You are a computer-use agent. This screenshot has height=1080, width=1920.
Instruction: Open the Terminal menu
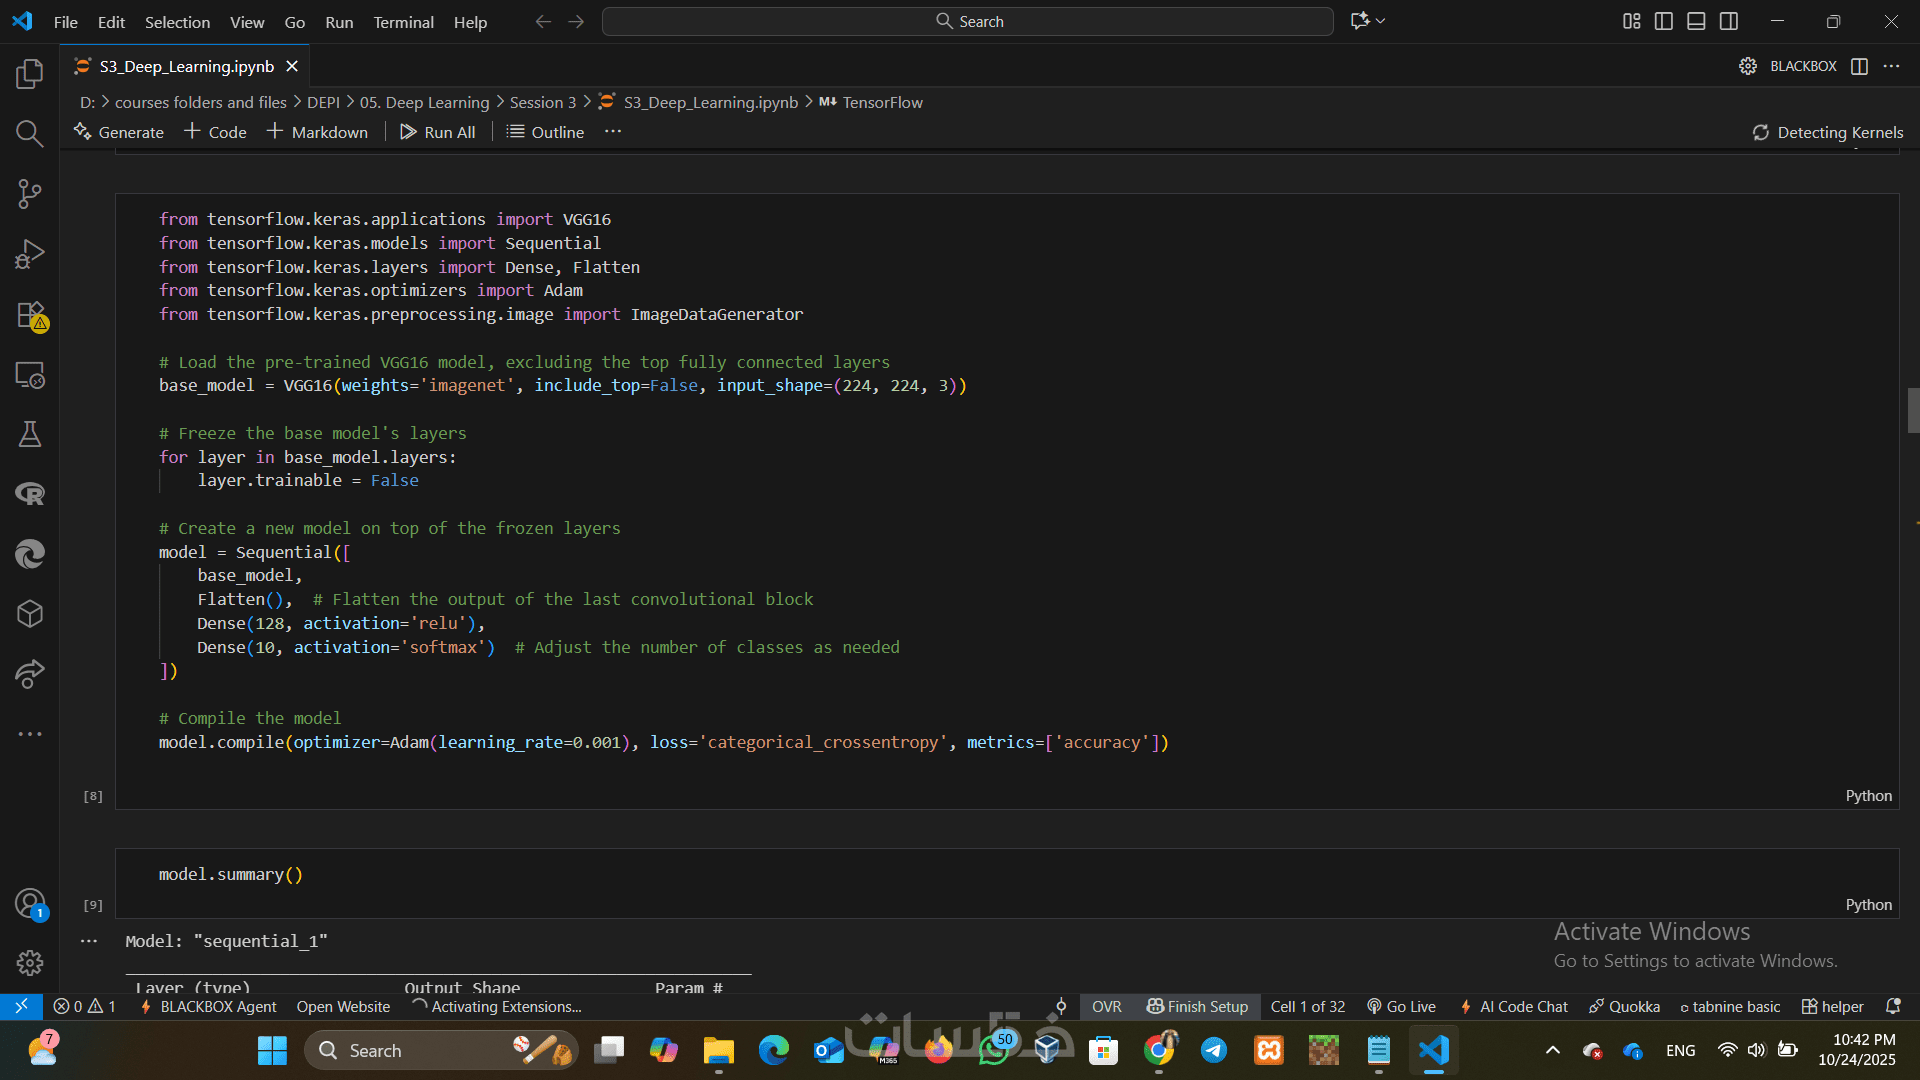point(403,22)
